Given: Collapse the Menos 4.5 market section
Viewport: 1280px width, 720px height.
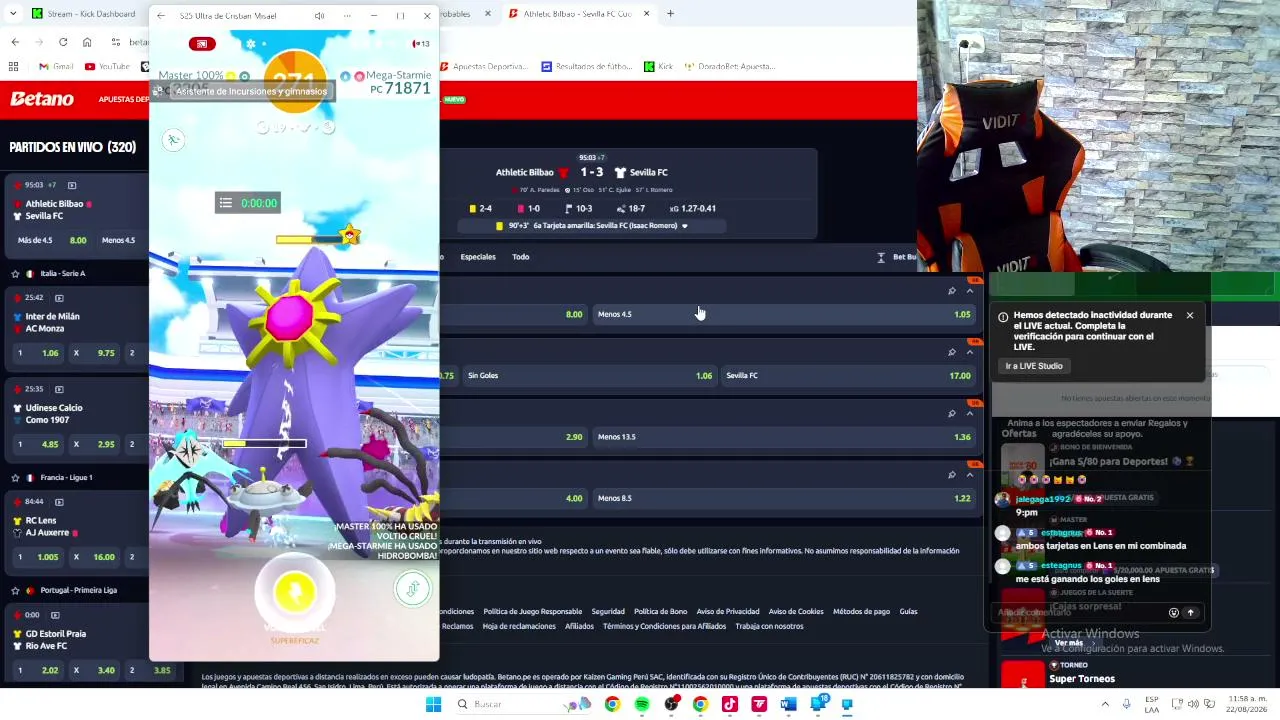Looking at the screenshot, I should pyautogui.click(x=969, y=291).
